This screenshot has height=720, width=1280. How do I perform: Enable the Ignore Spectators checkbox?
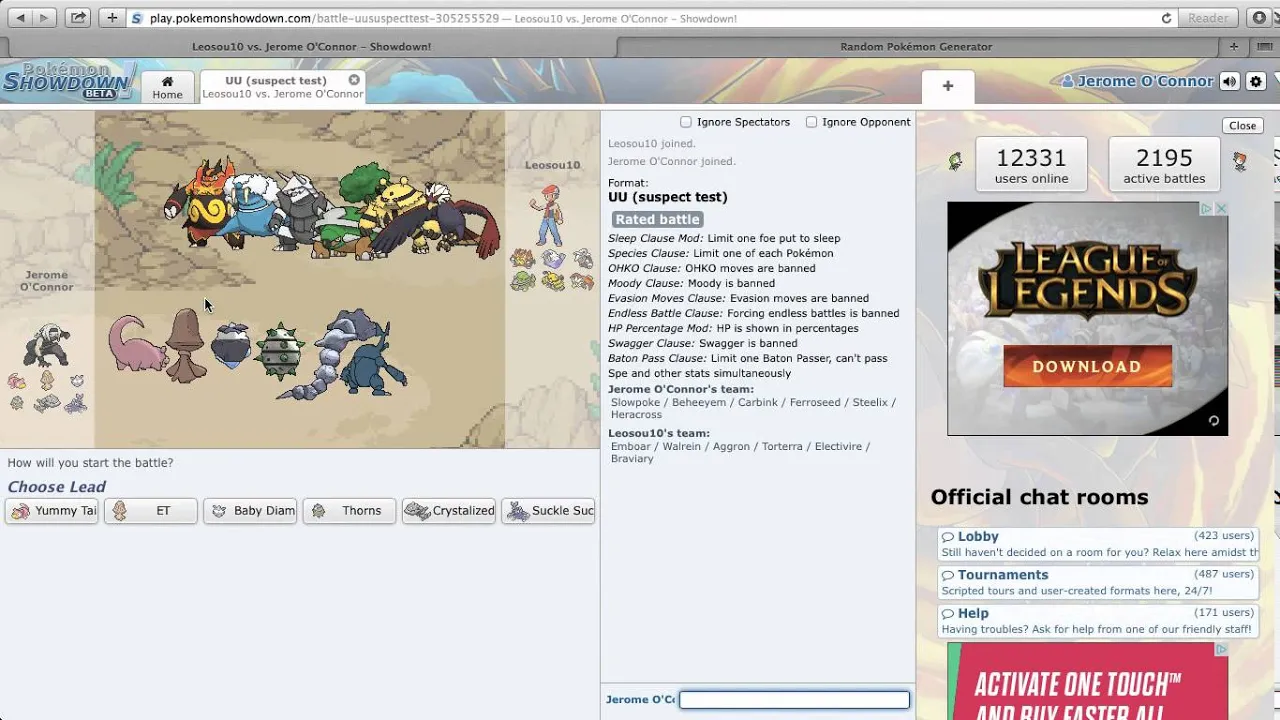tap(686, 122)
